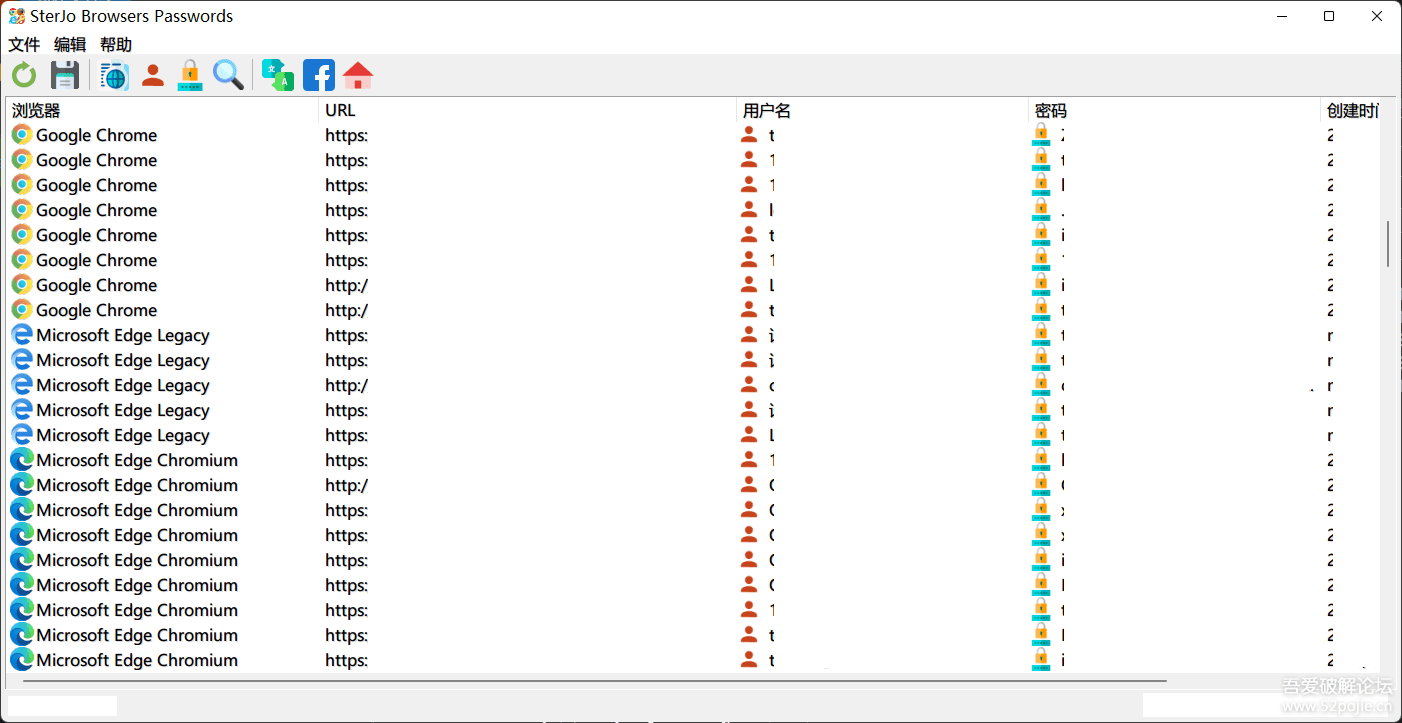The width and height of the screenshot is (1402, 723).
Task: Open search with the magnifying glass icon
Action: click(x=228, y=75)
